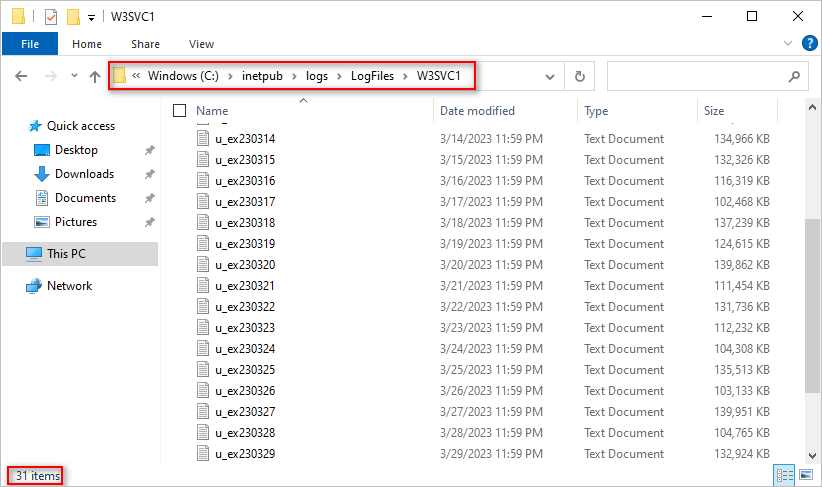Screen dimensions: 822x487
Task: Open Downloads in Quick access
Action: (84, 174)
